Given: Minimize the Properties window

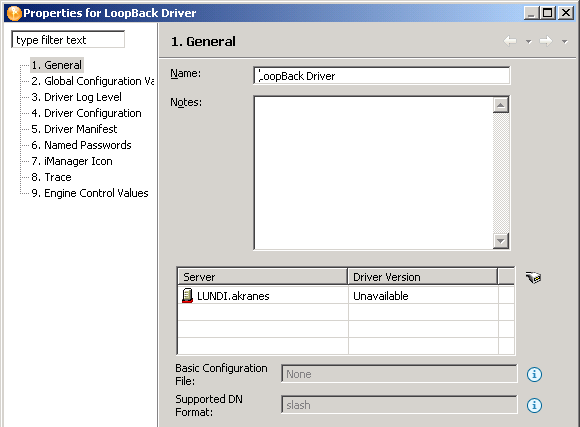Looking at the screenshot, I should click(x=531, y=13).
